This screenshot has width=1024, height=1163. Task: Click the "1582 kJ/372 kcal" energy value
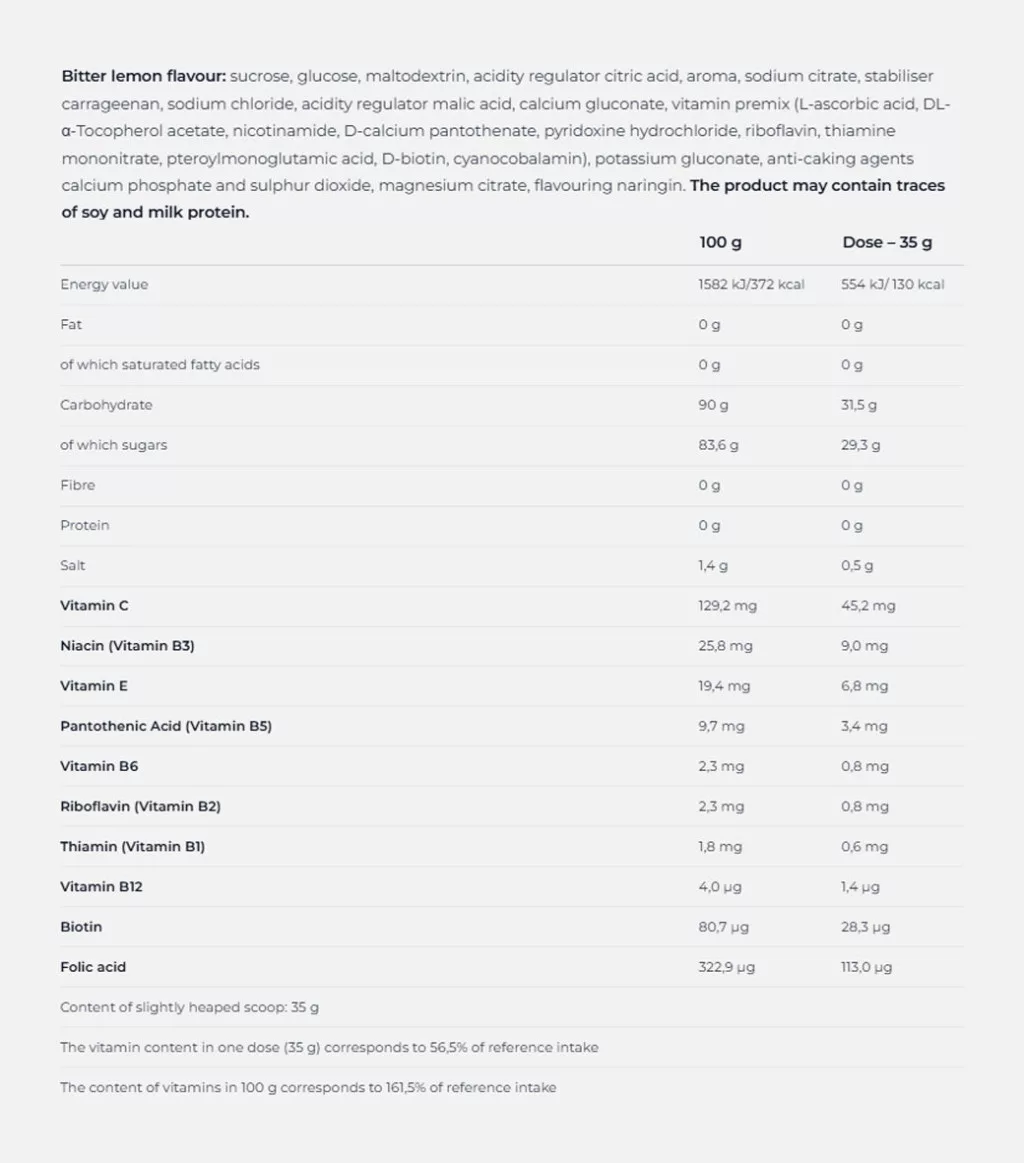[x=751, y=285]
